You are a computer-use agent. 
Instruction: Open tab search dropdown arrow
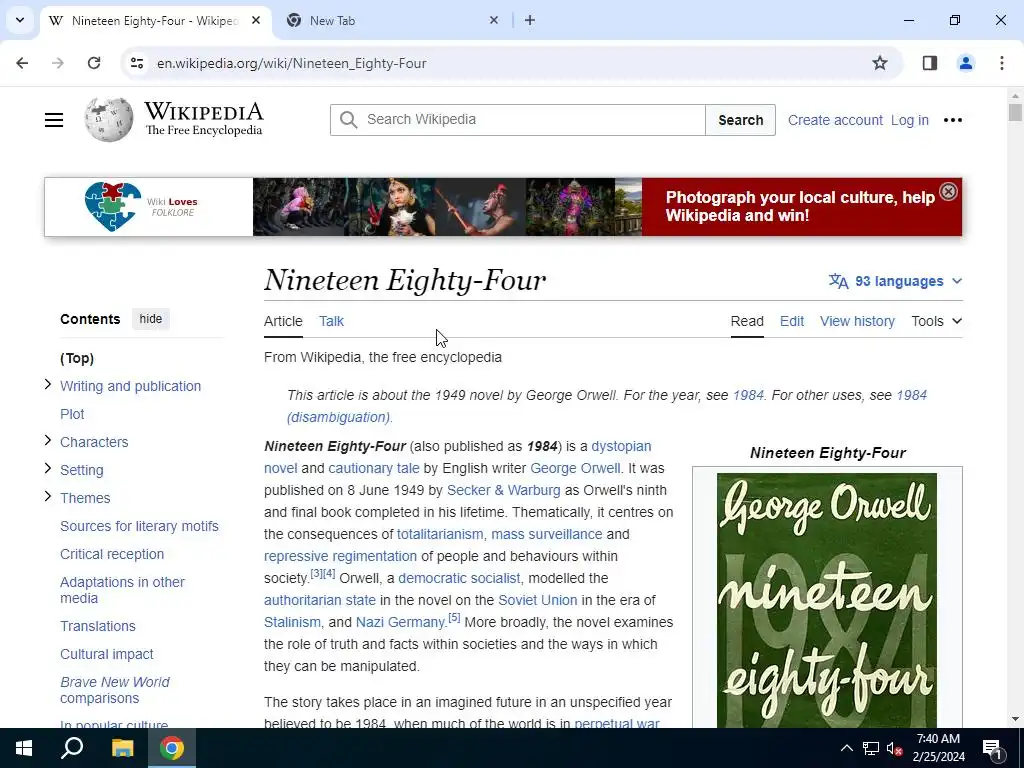(20, 20)
